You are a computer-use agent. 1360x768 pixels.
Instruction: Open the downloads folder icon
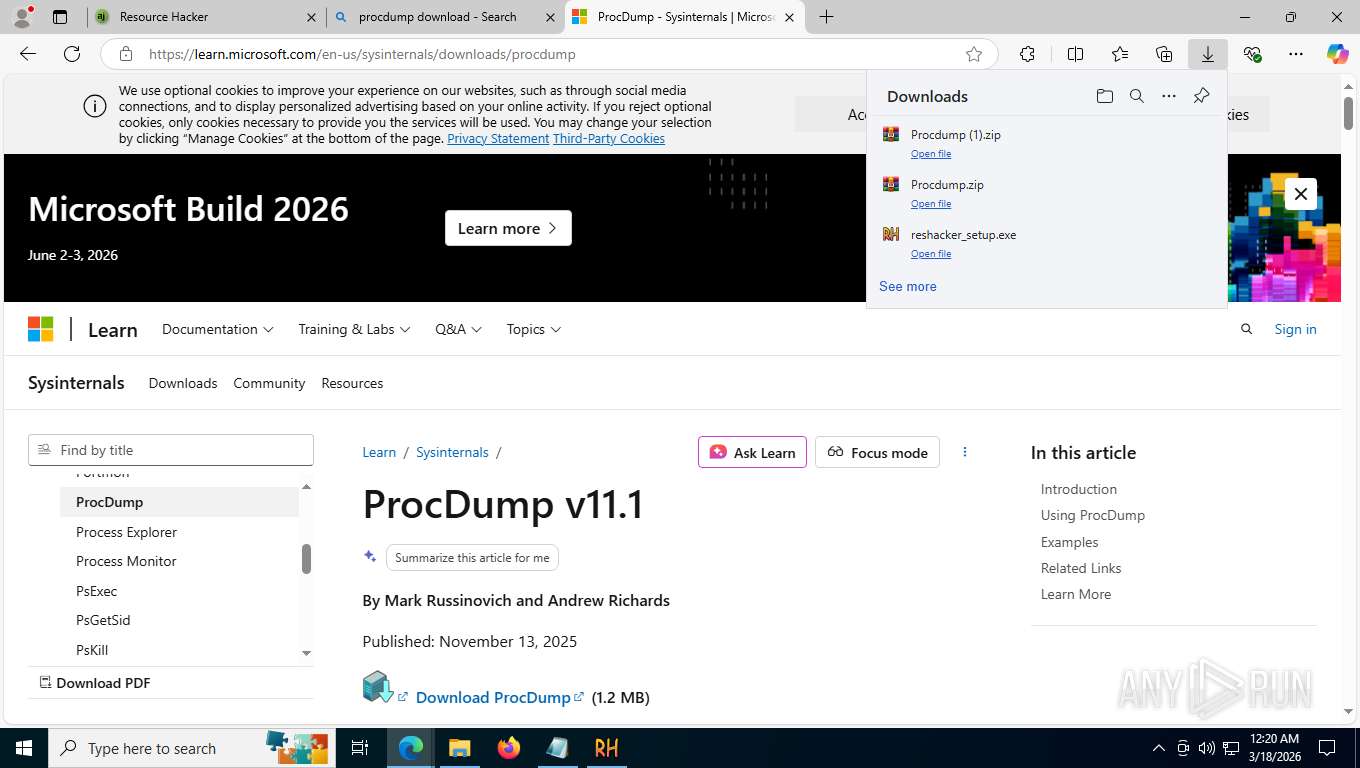1104,96
